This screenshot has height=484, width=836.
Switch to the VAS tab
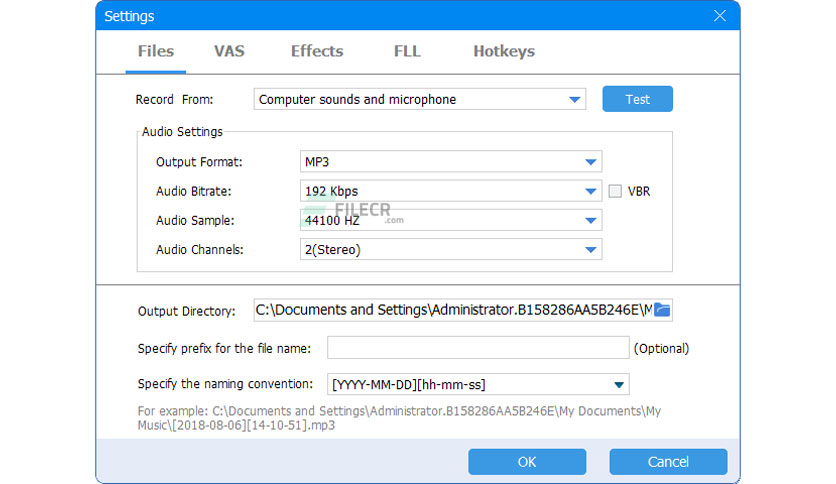pos(229,51)
